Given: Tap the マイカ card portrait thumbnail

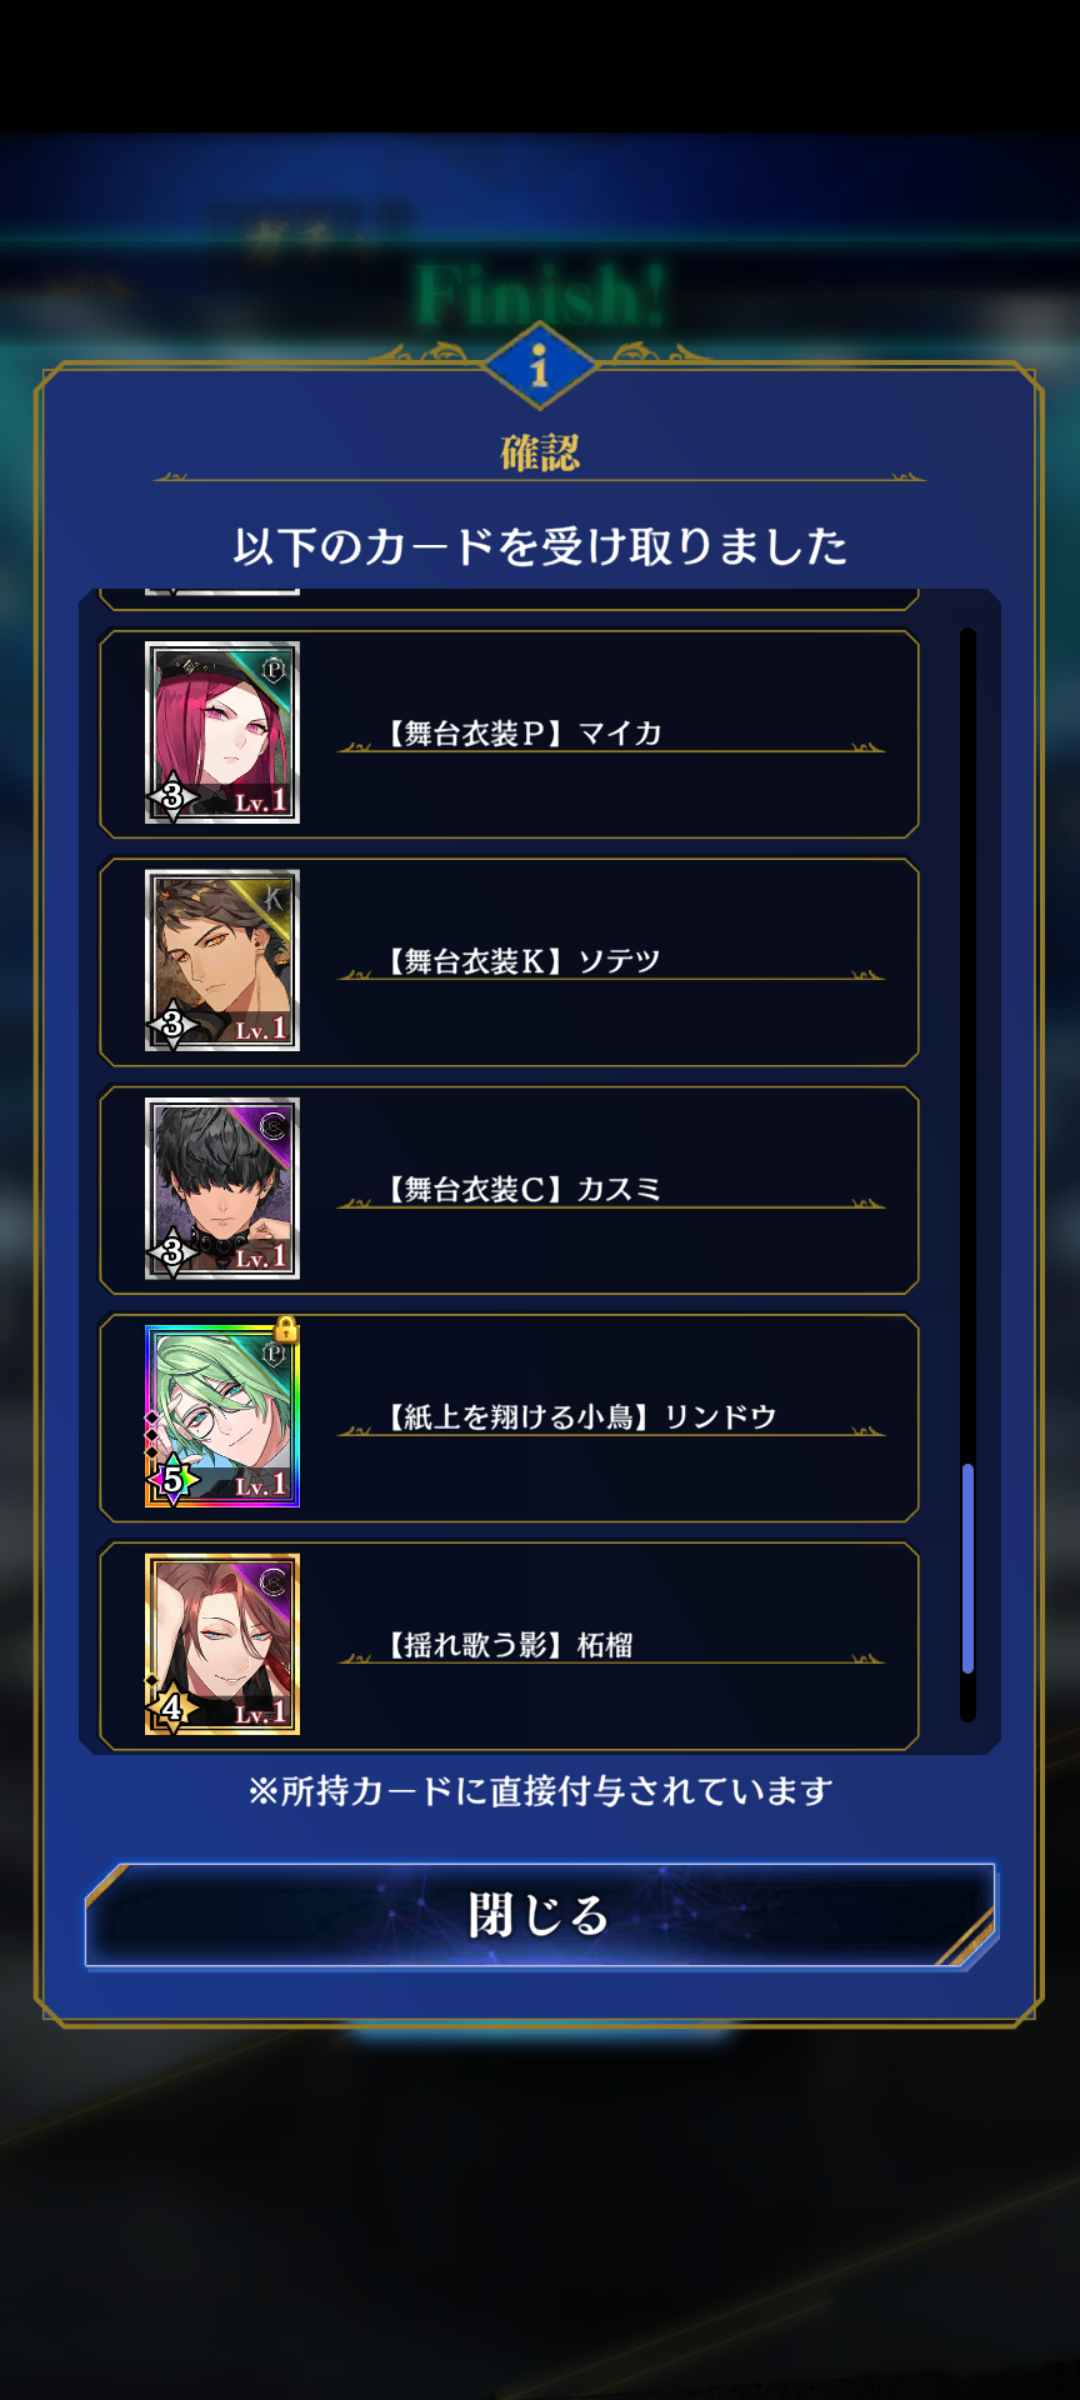Looking at the screenshot, I should tap(222, 732).
